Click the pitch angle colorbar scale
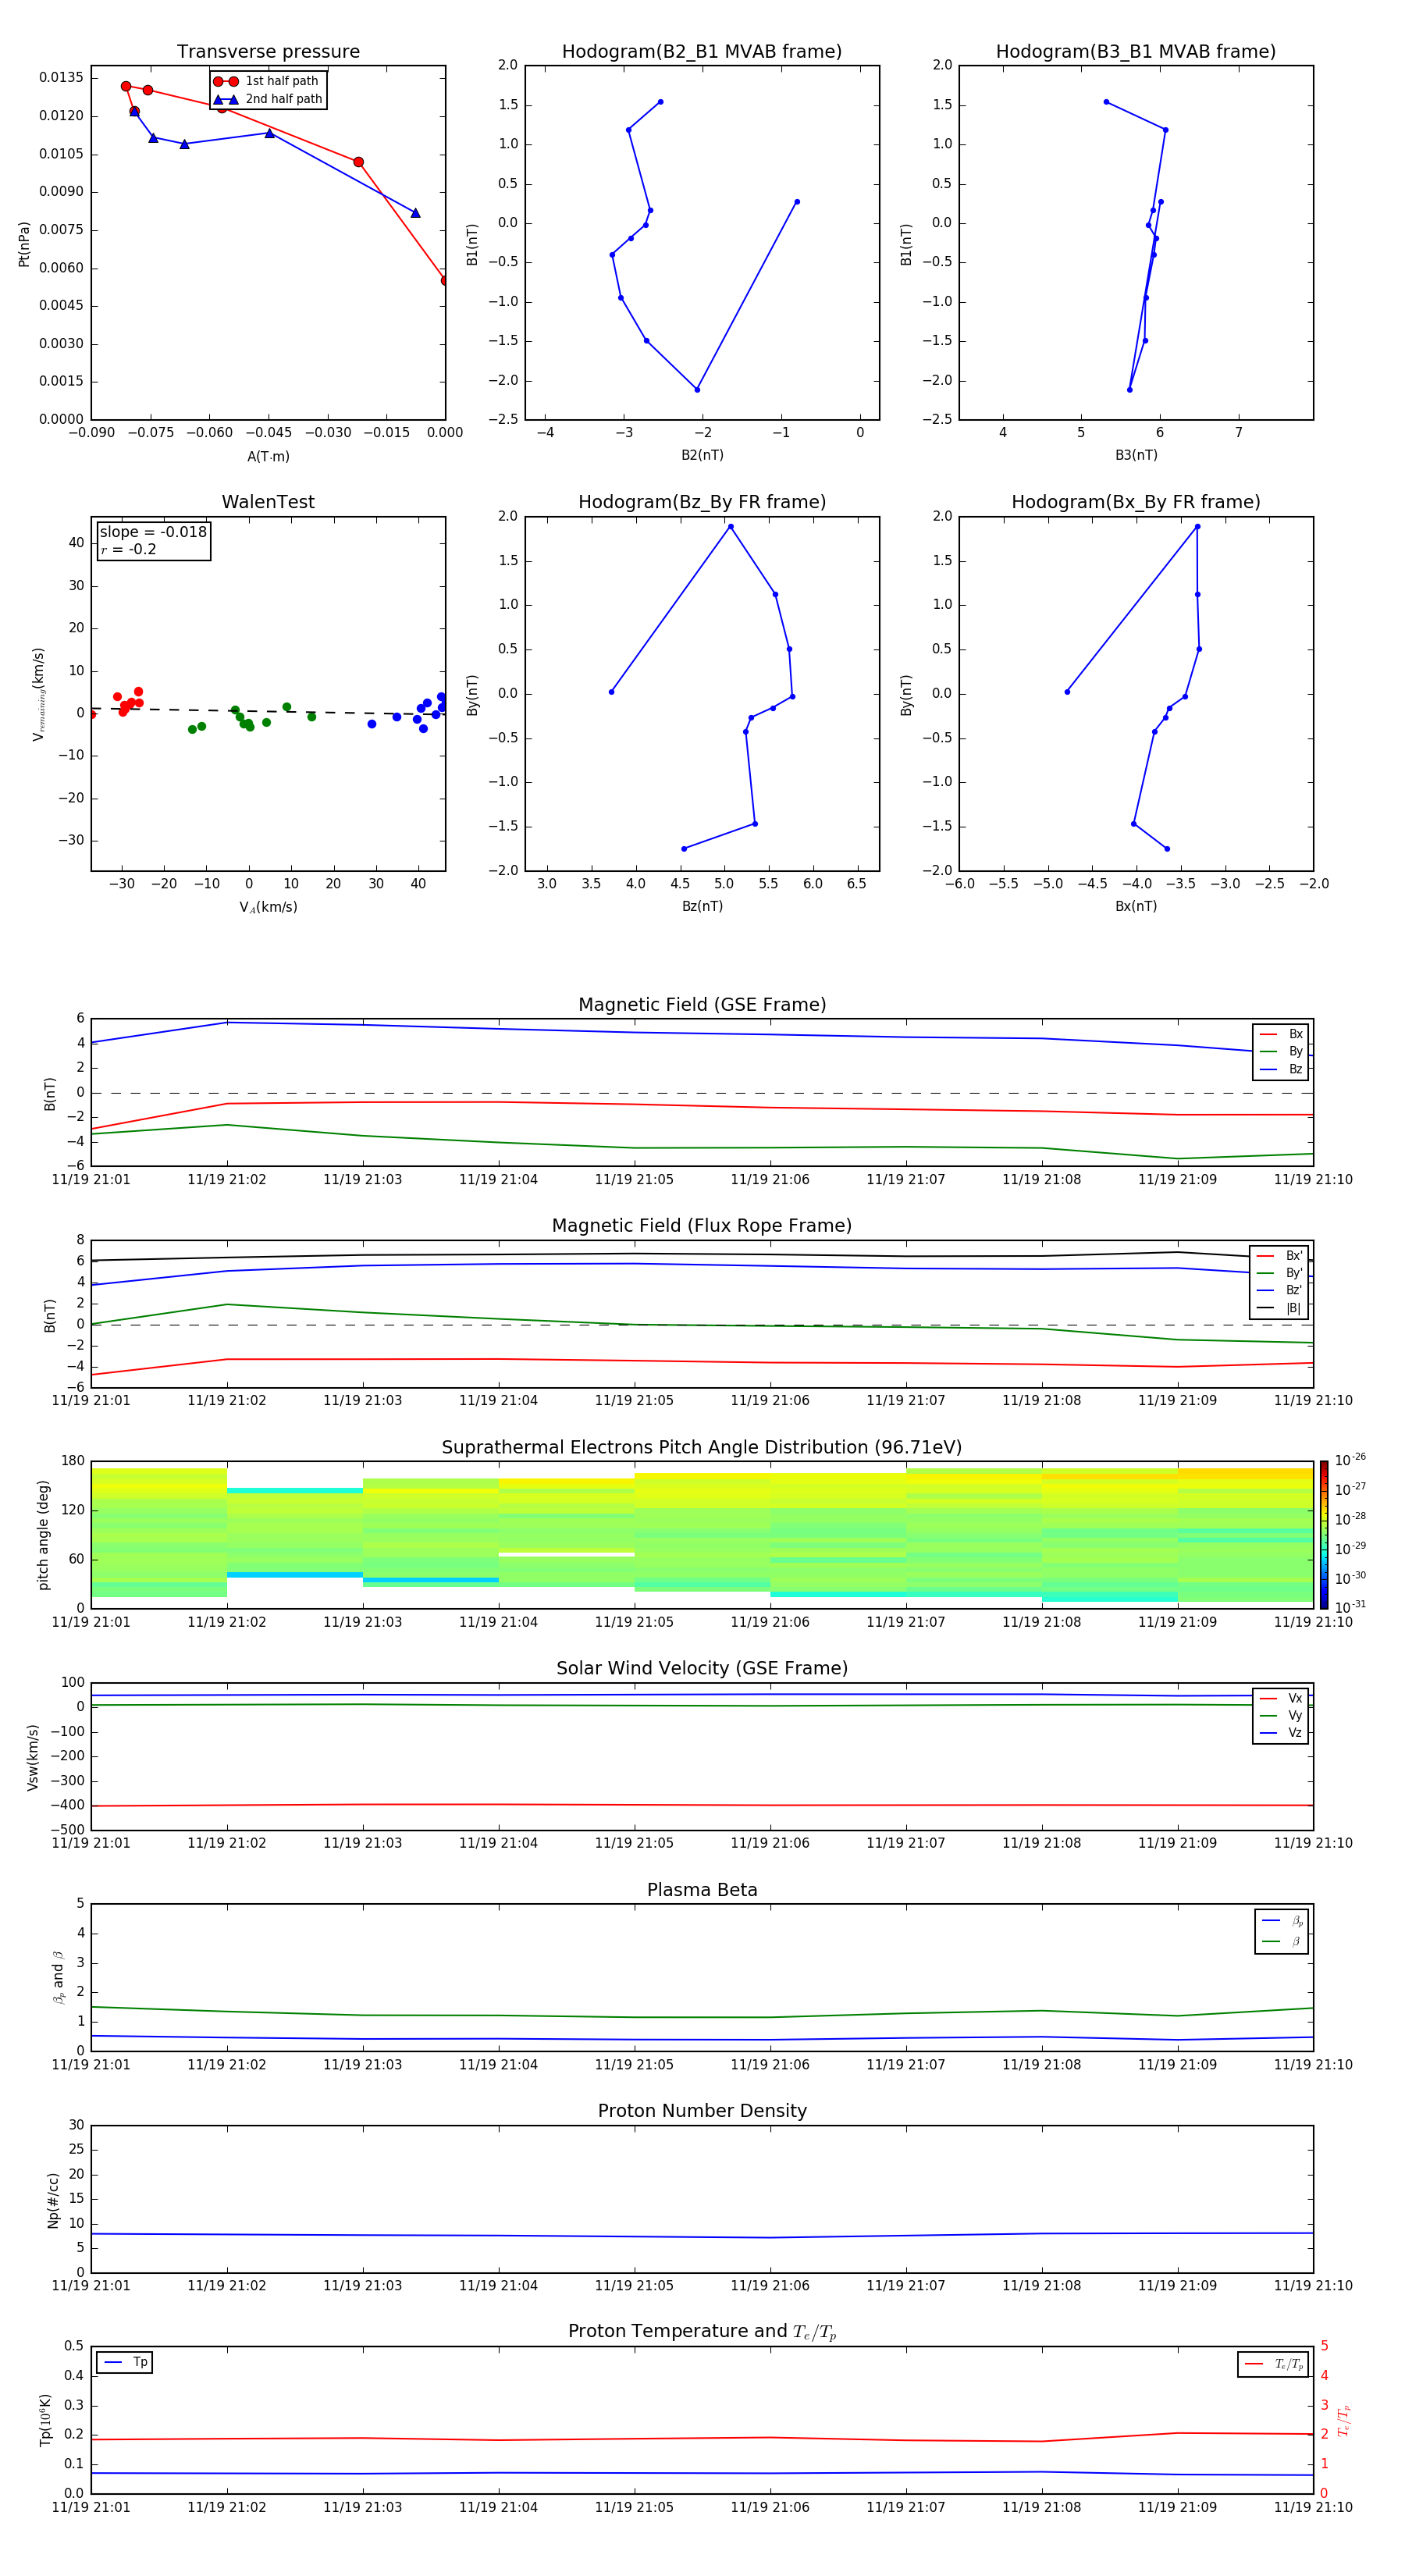The image size is (1405, 2576). (x=1324, y=1535)
